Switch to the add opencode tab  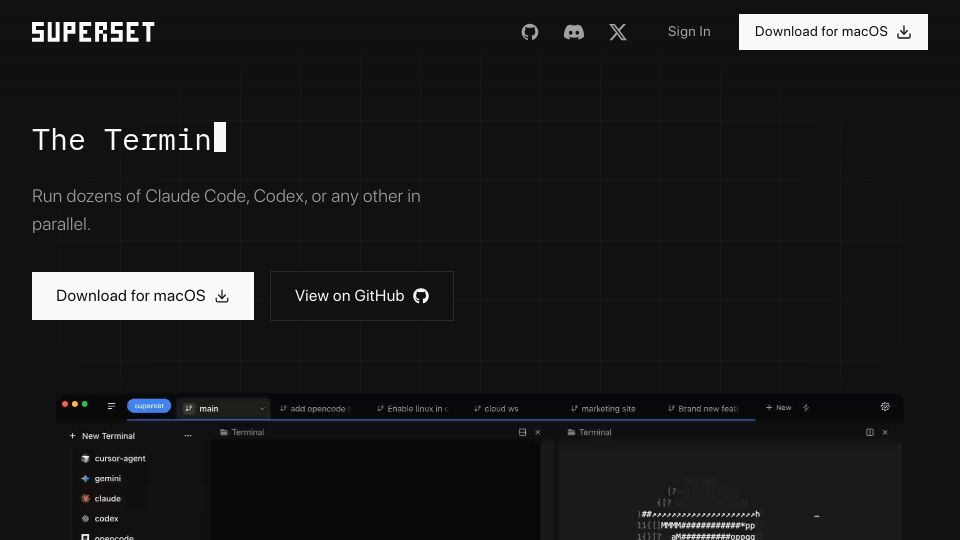[315, 408]
